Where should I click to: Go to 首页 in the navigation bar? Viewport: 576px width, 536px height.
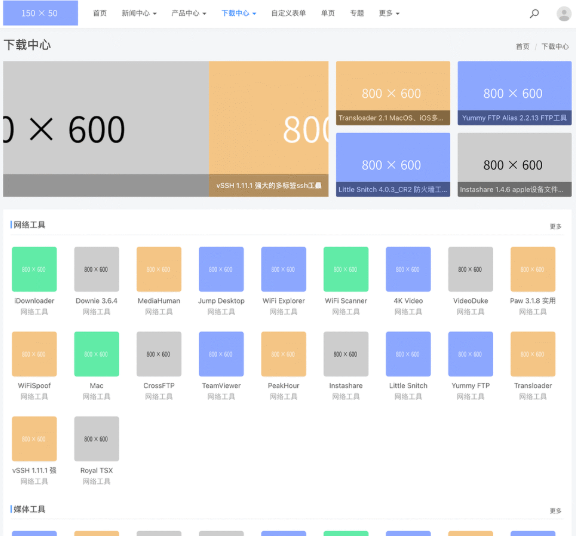click(x=100, y=13)
